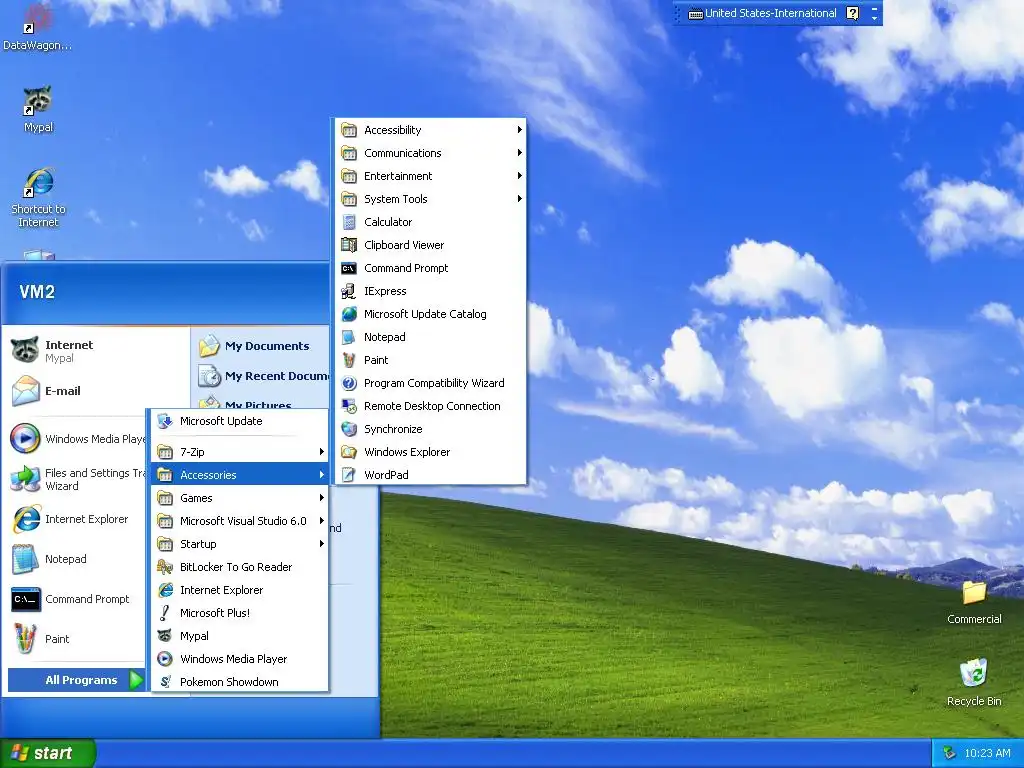The height and width of the screenshot is (768, 1024).
Task: Select the Recycle Bin desktop icon
Action: [974, 682]
